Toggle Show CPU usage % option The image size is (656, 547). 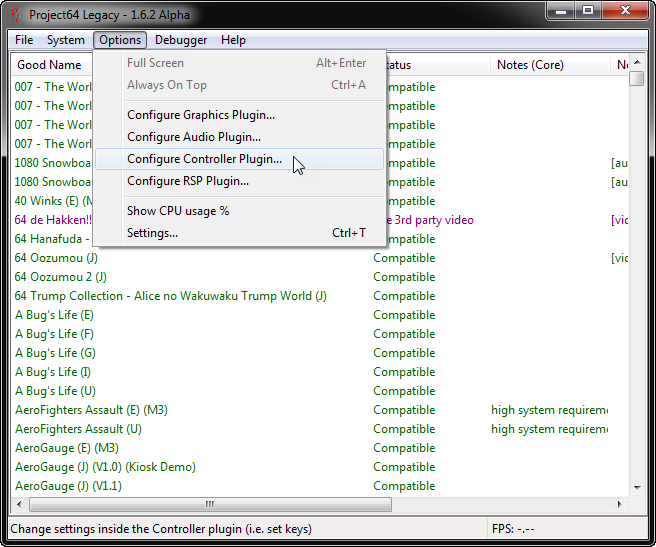click(x=239, y=211)
